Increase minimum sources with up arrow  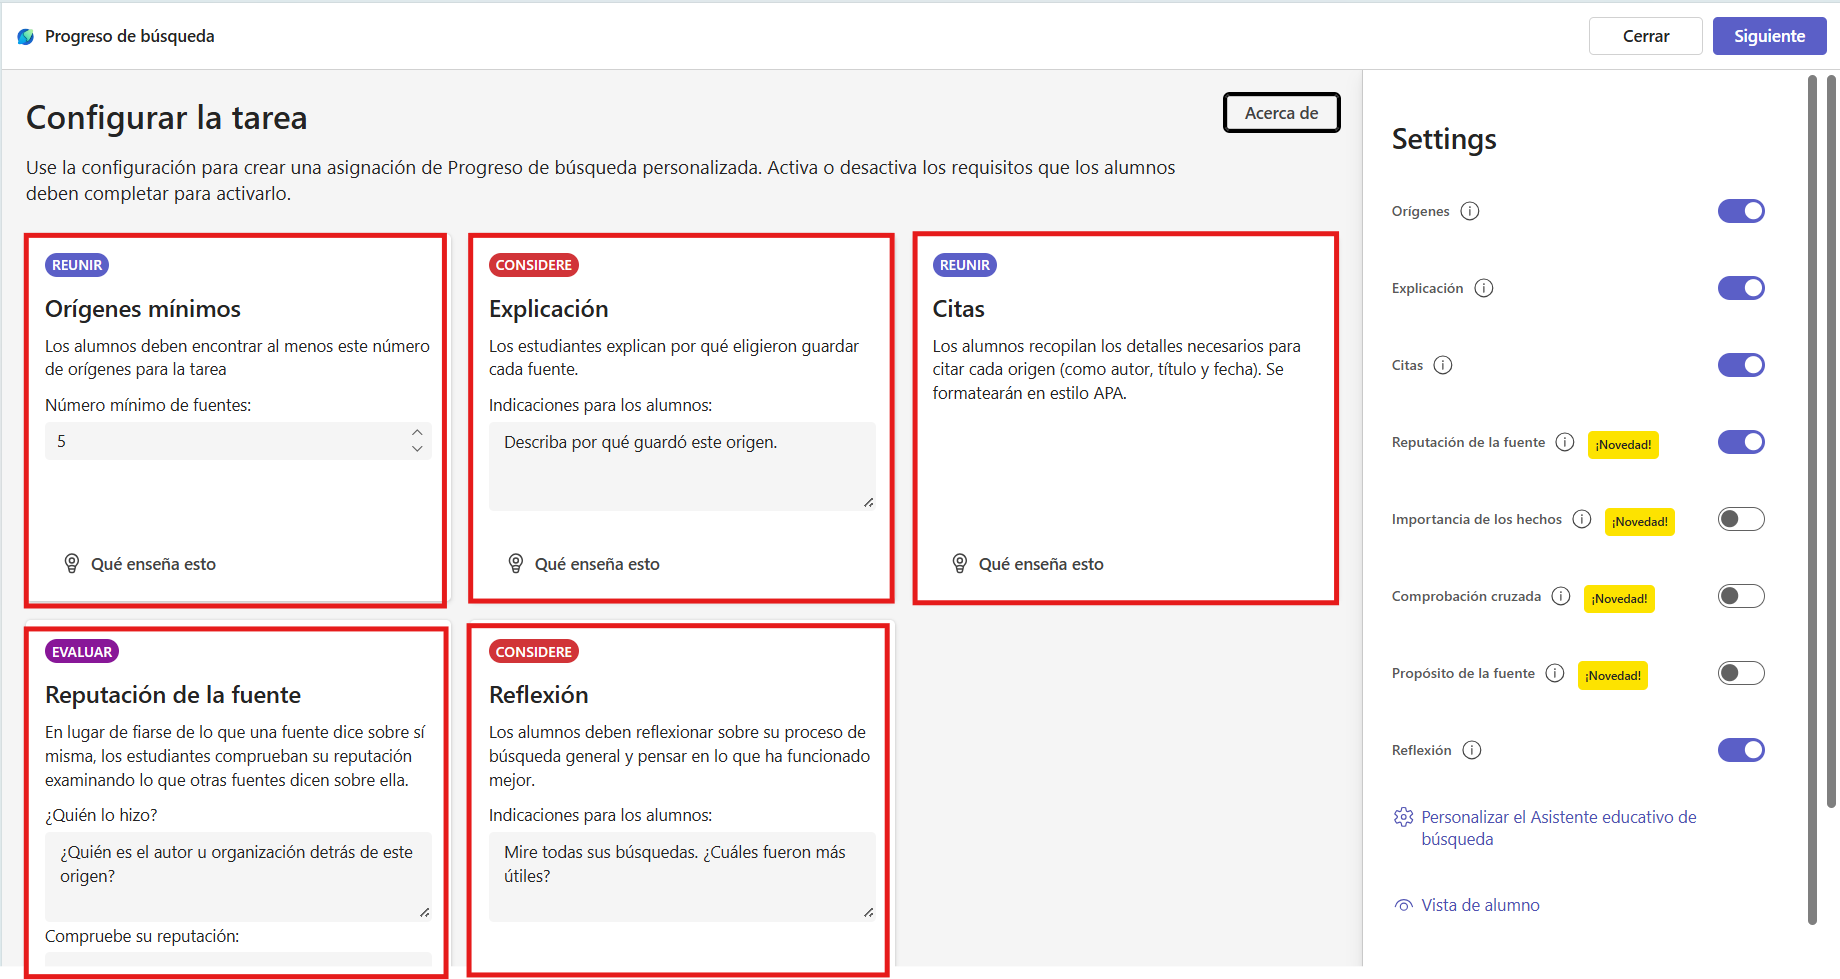417,432
